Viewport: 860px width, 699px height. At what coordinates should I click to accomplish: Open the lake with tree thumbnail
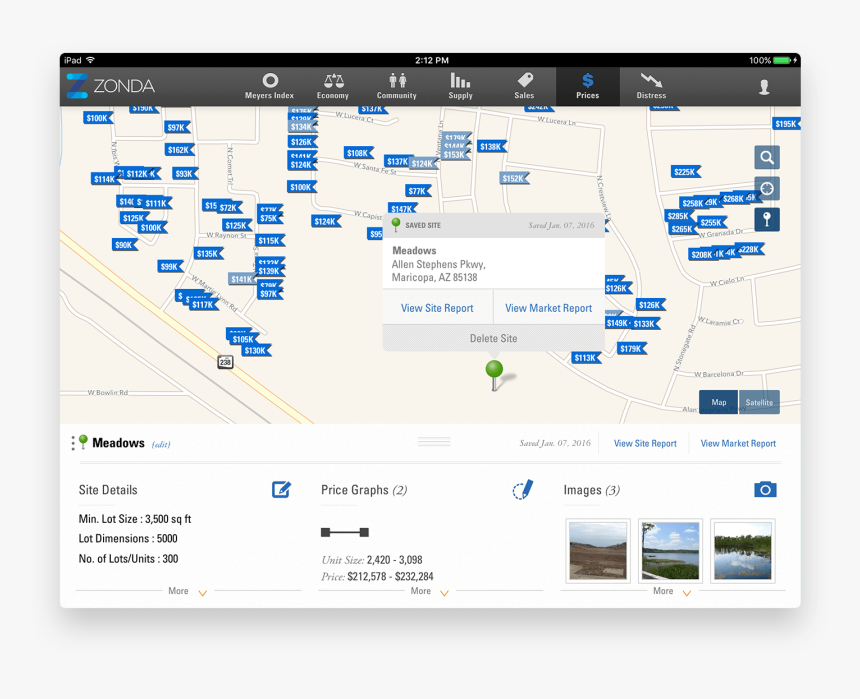coord(670,550)
